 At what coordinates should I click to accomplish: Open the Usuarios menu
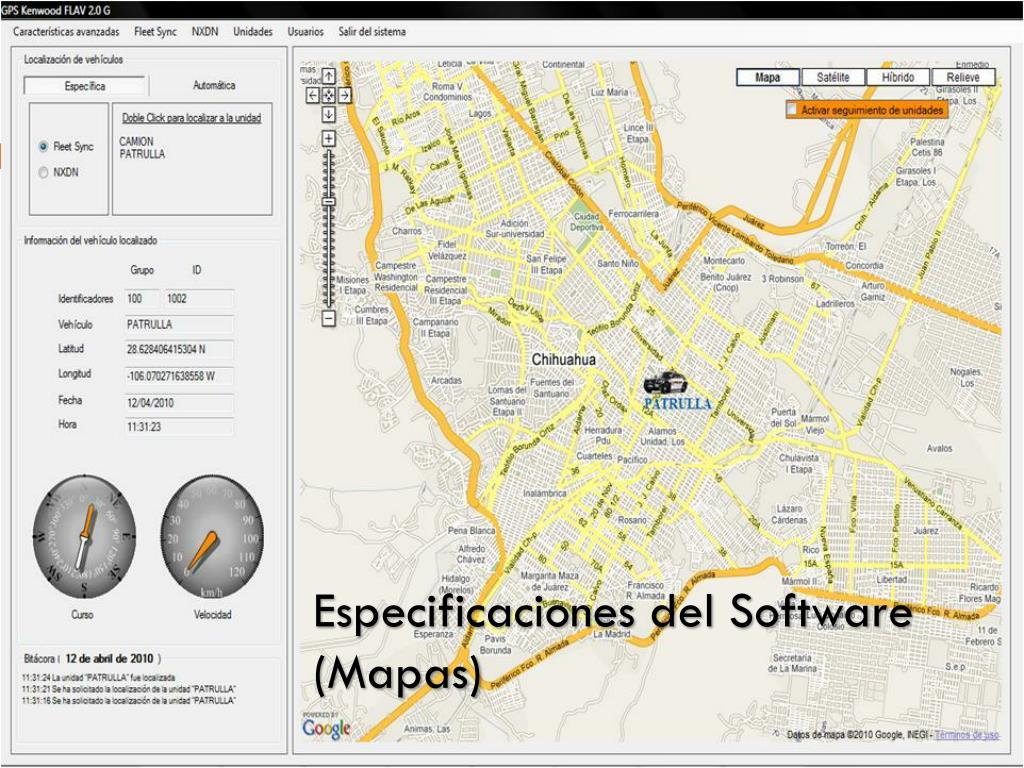(x=306, y=31)
